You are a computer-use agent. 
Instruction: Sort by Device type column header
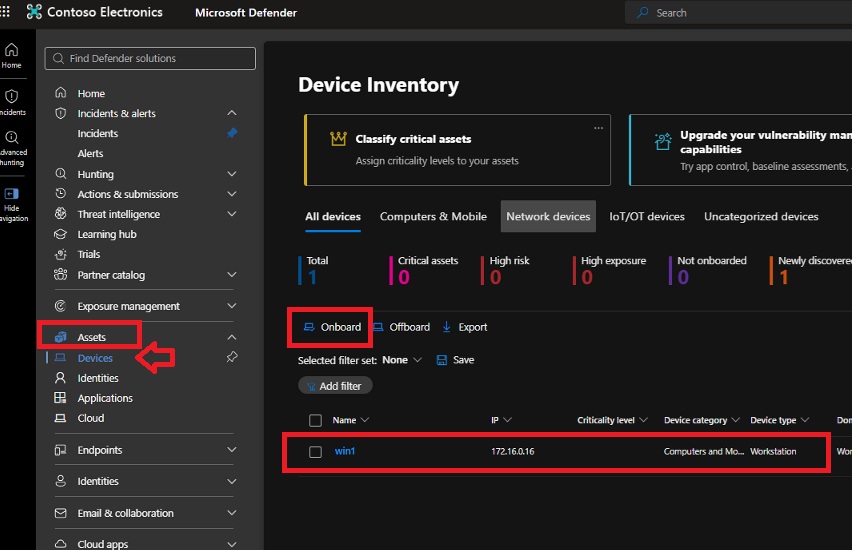pos(780,420)
